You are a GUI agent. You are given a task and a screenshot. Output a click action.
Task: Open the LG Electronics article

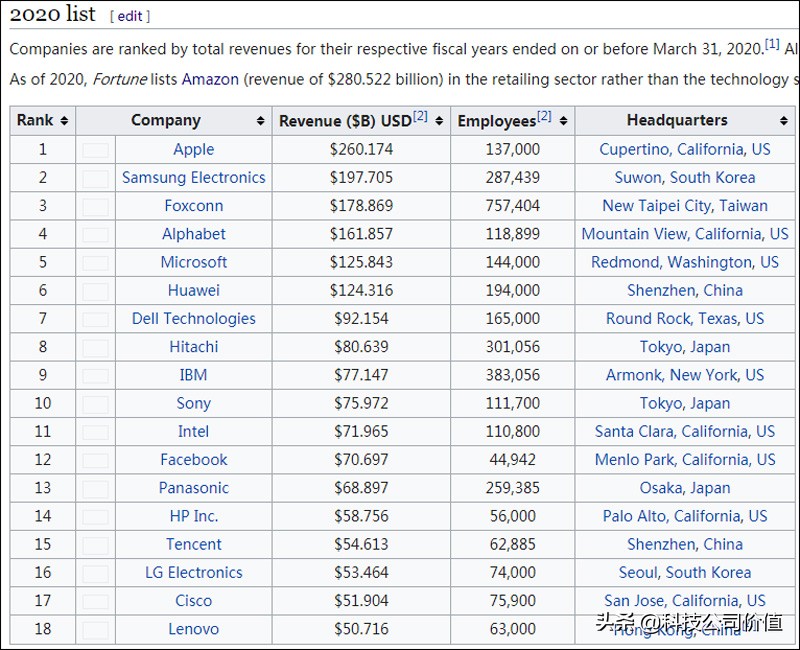click(x=193, y=573)
